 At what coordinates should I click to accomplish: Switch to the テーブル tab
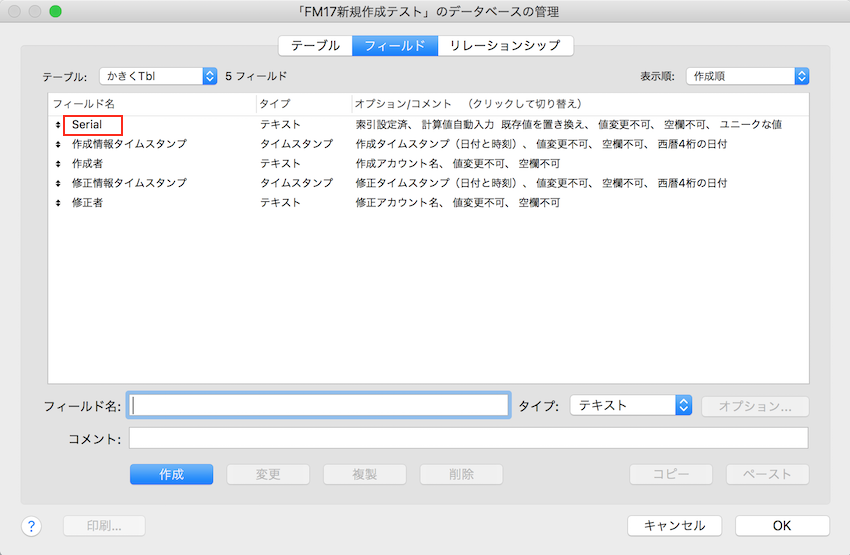(315, 46)
